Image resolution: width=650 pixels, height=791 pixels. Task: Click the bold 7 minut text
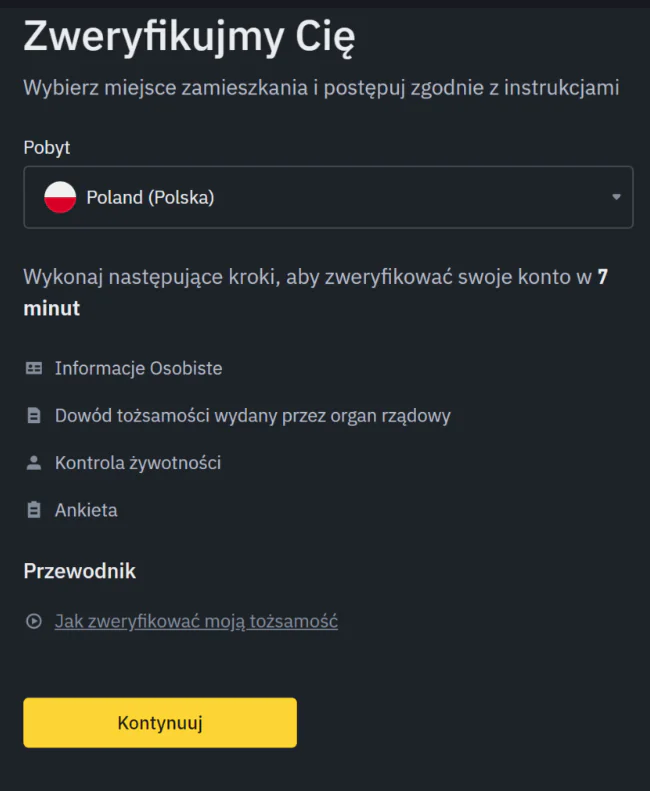point(52,309)
